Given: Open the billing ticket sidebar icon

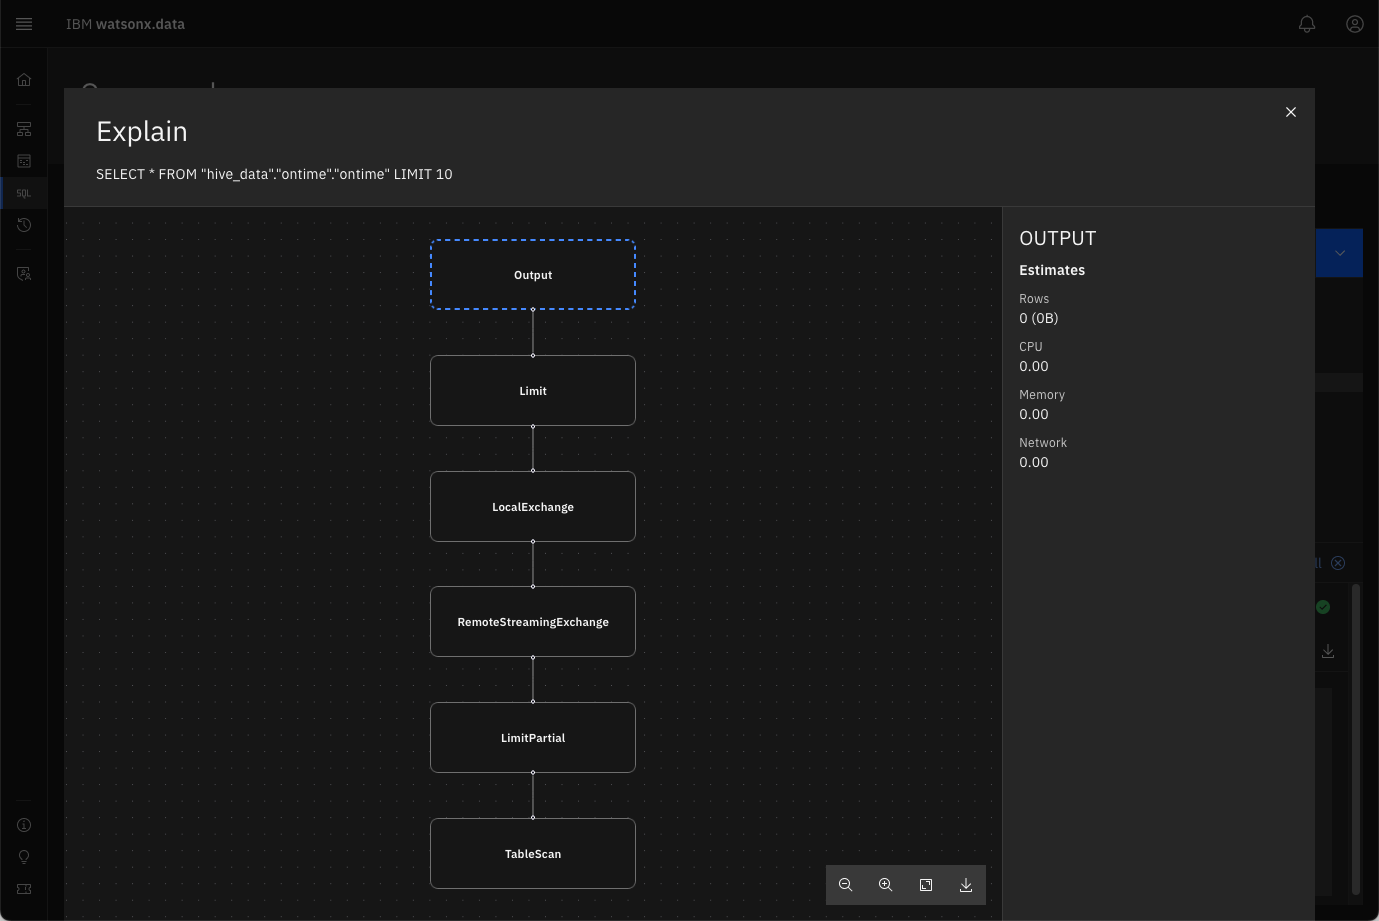Looking at the screenshot, I should (x=24, y=889).
